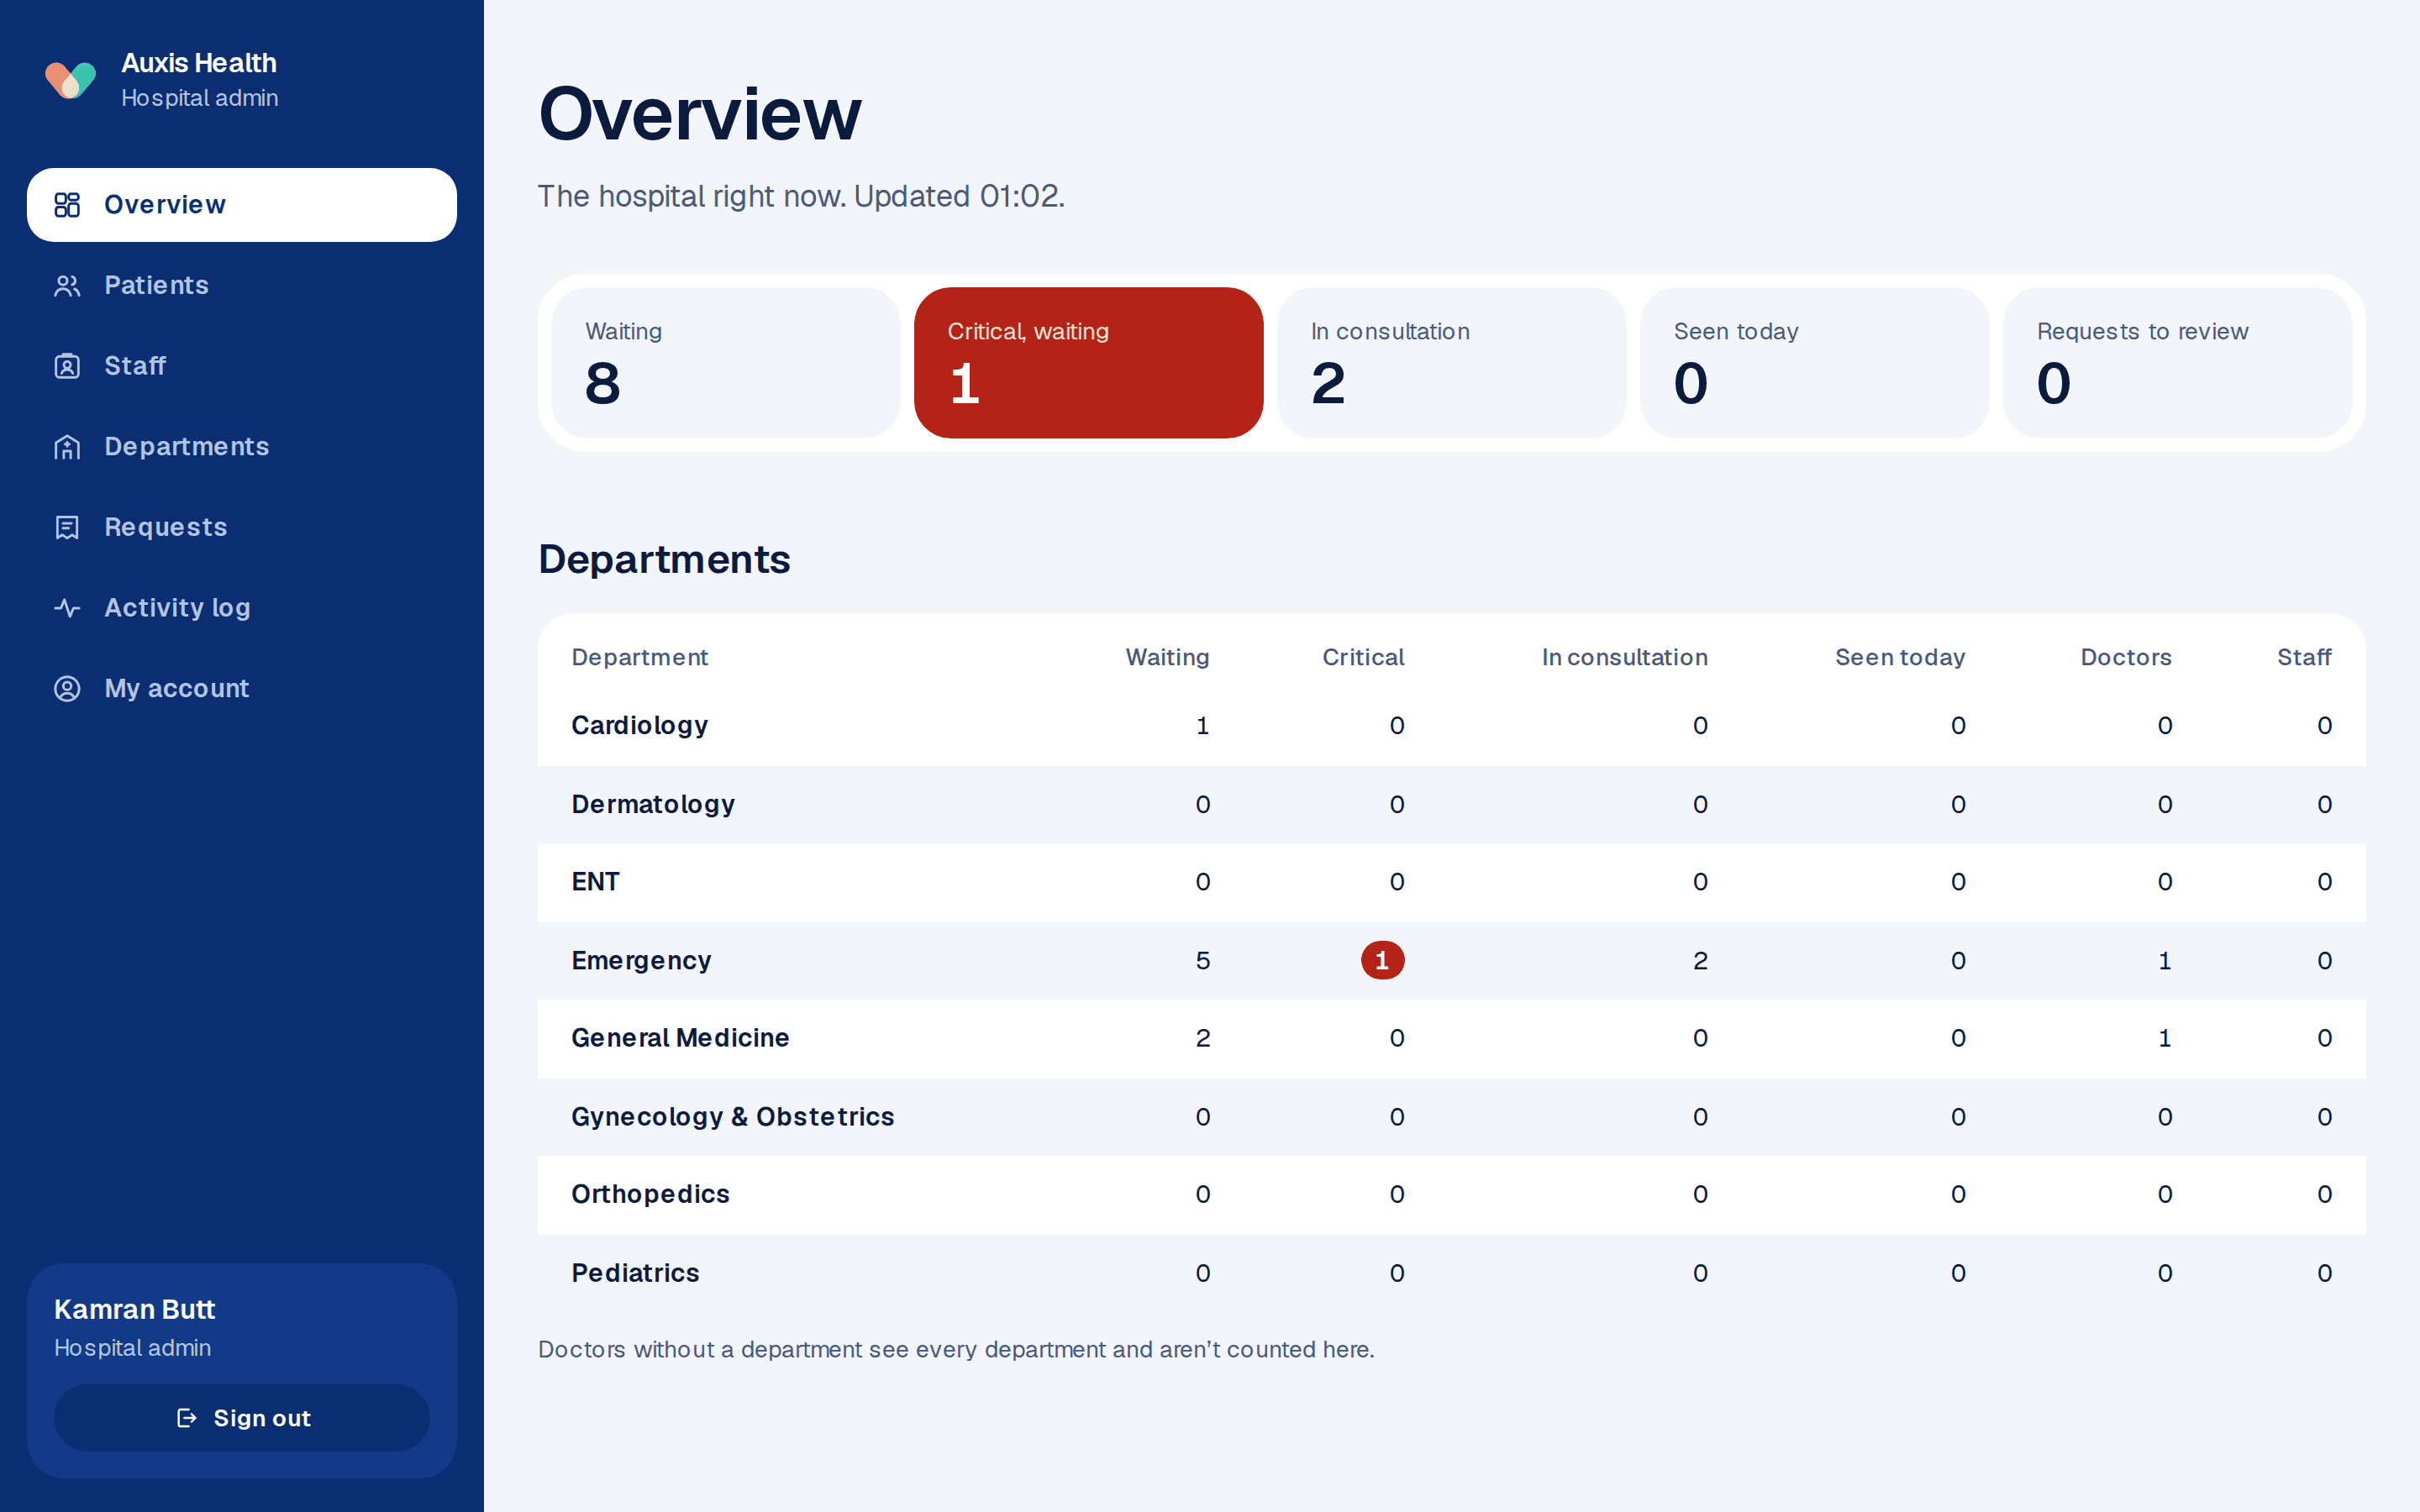Viewport: 2420px width, 1512px height.
Task: Click Emergency in consultation value 2
Action: pyautogui.click(x=1700, y=961)
